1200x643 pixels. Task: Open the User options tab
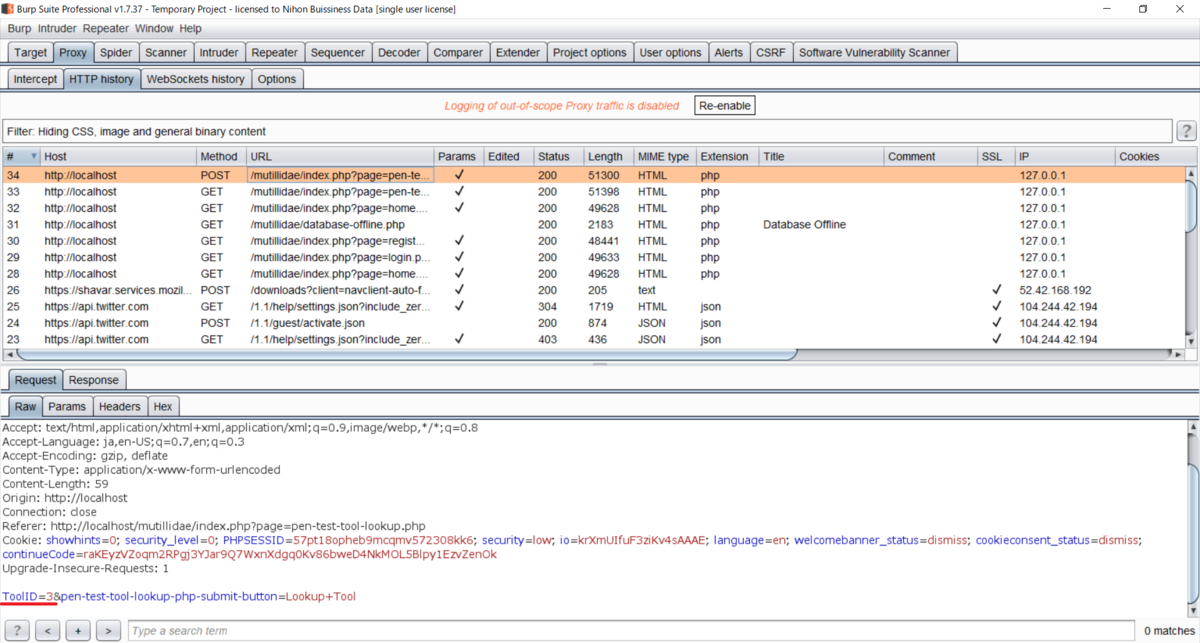tap(671, 53)
